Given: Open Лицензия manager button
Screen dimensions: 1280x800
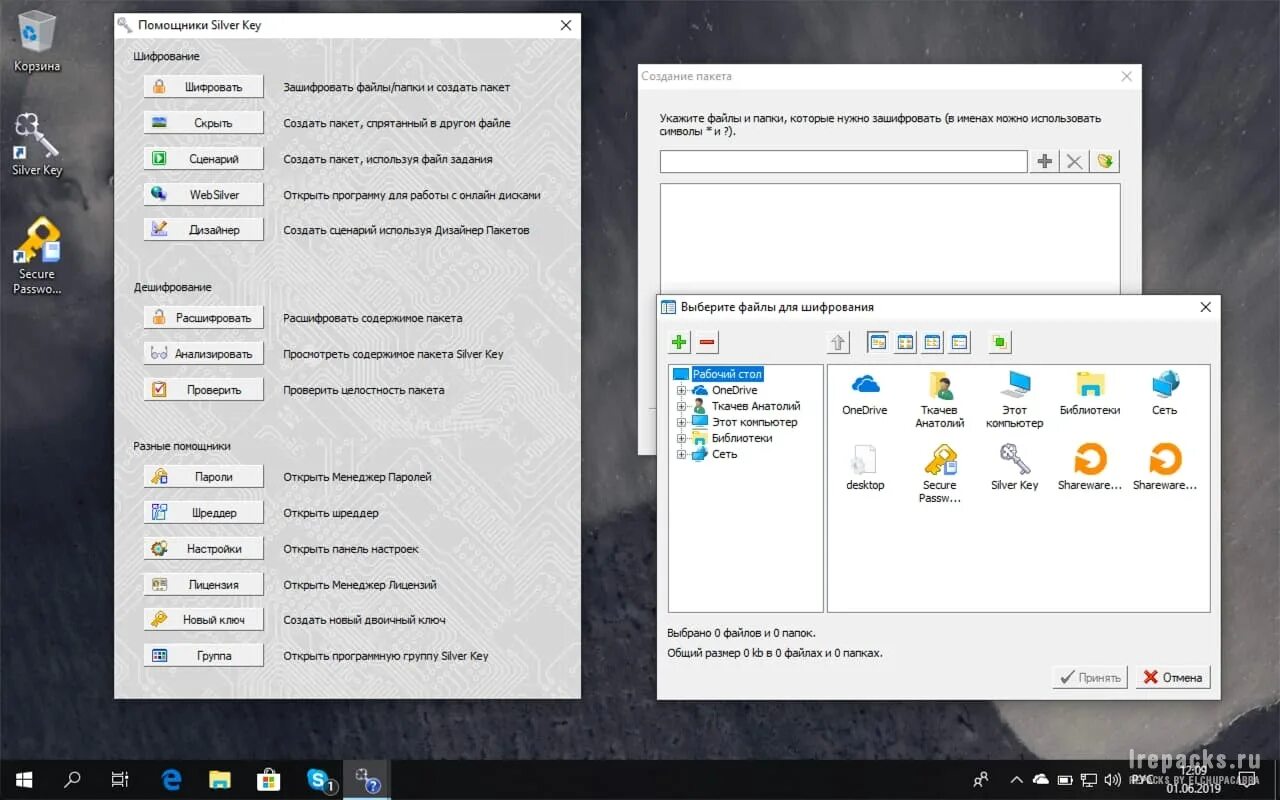Looking at the screenshot, I should (x=203, y=584).
